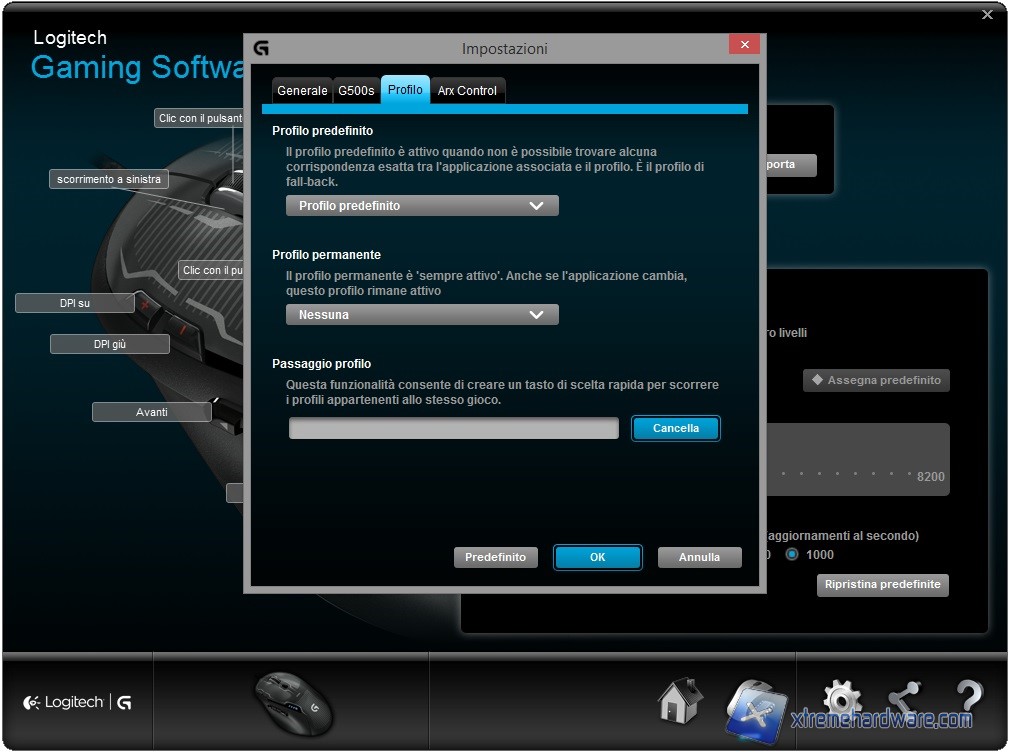Click the Annulla button
This screenshot has width=1009, height=752.
(x=699, y=558)
